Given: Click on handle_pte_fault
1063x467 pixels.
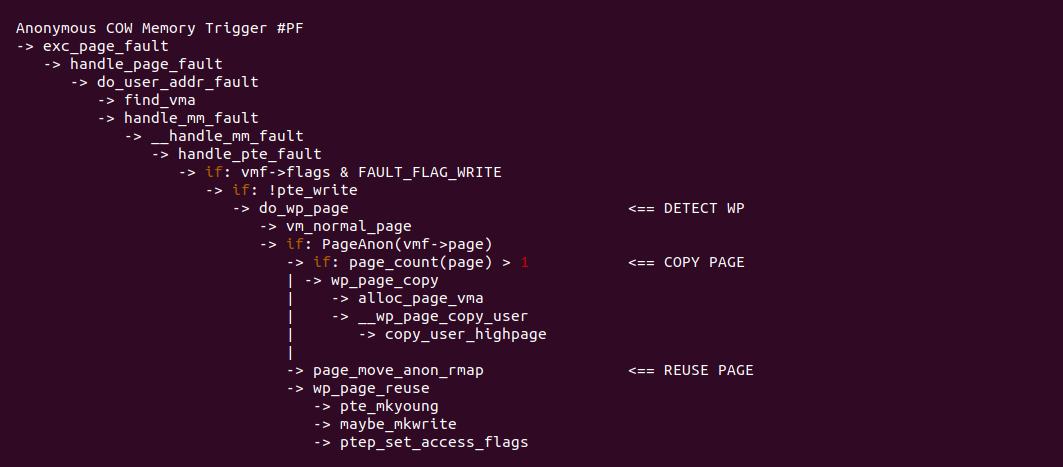Looking at the screenshot, I should tap(249, 154).
